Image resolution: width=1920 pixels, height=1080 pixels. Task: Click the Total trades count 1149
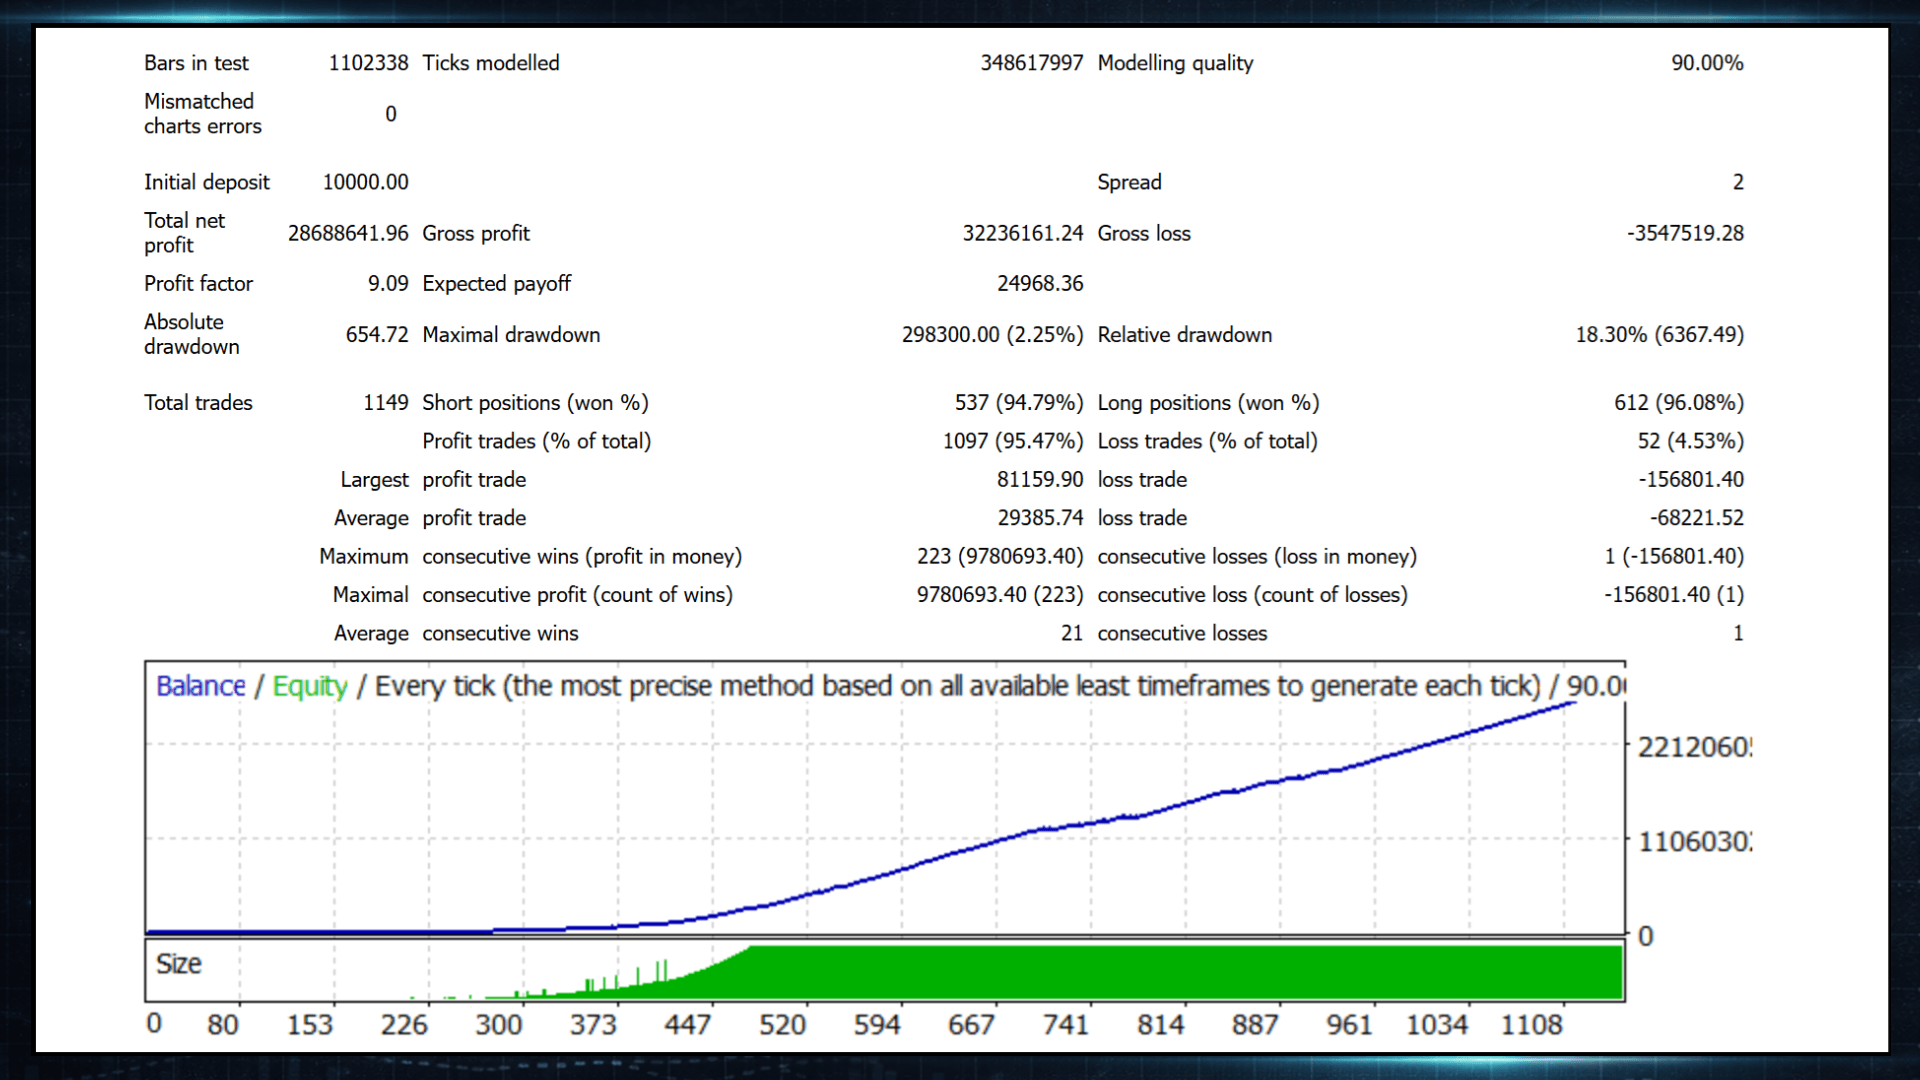coord(385,403)
